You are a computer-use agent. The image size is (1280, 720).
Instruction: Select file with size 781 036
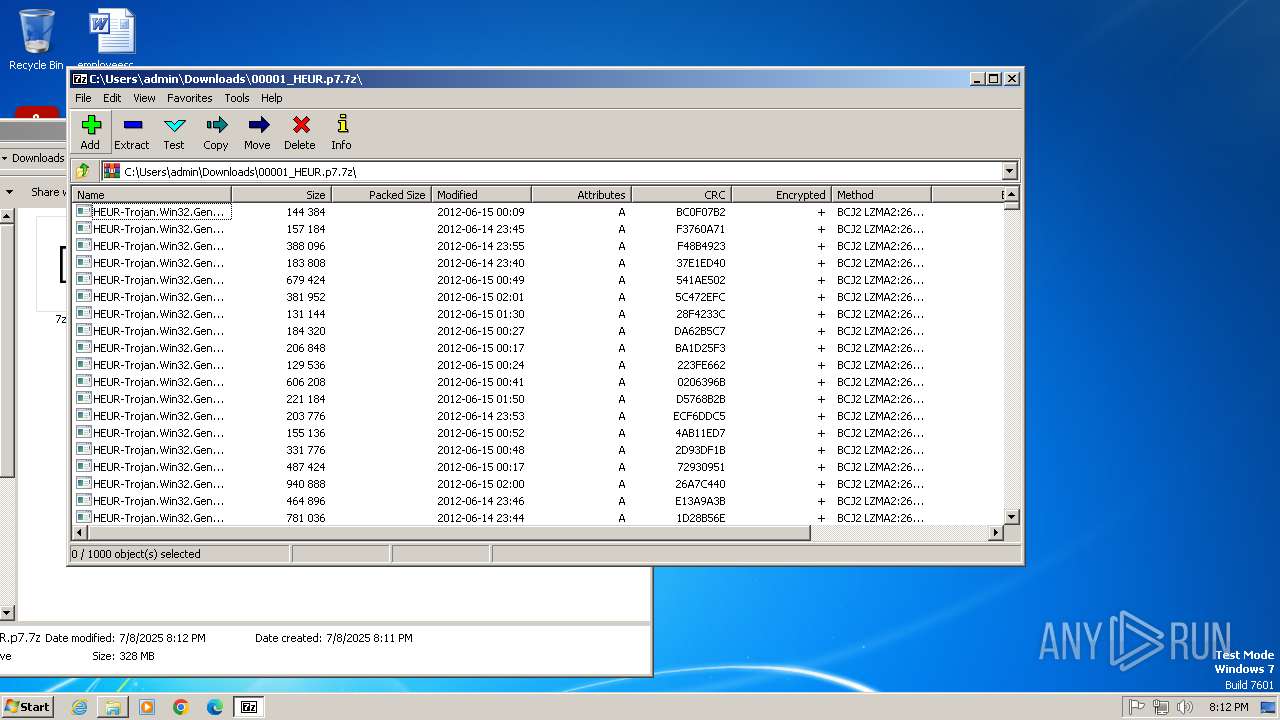click(538, 518)
